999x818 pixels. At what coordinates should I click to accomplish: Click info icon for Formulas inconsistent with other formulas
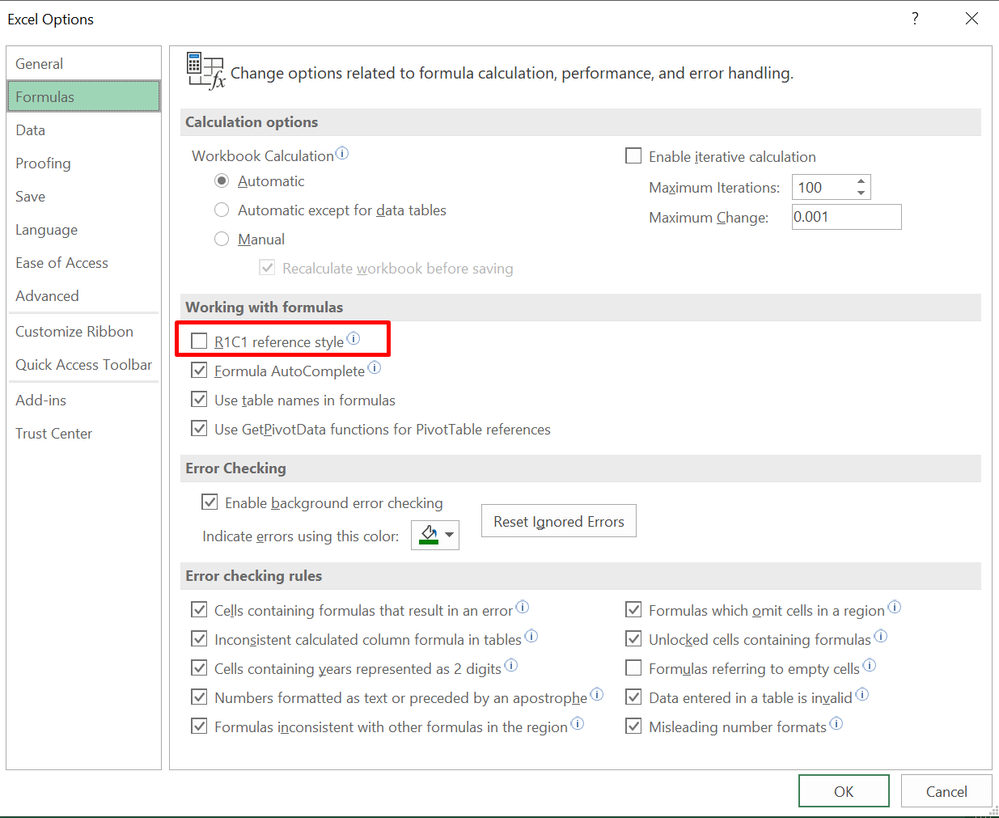577,724
